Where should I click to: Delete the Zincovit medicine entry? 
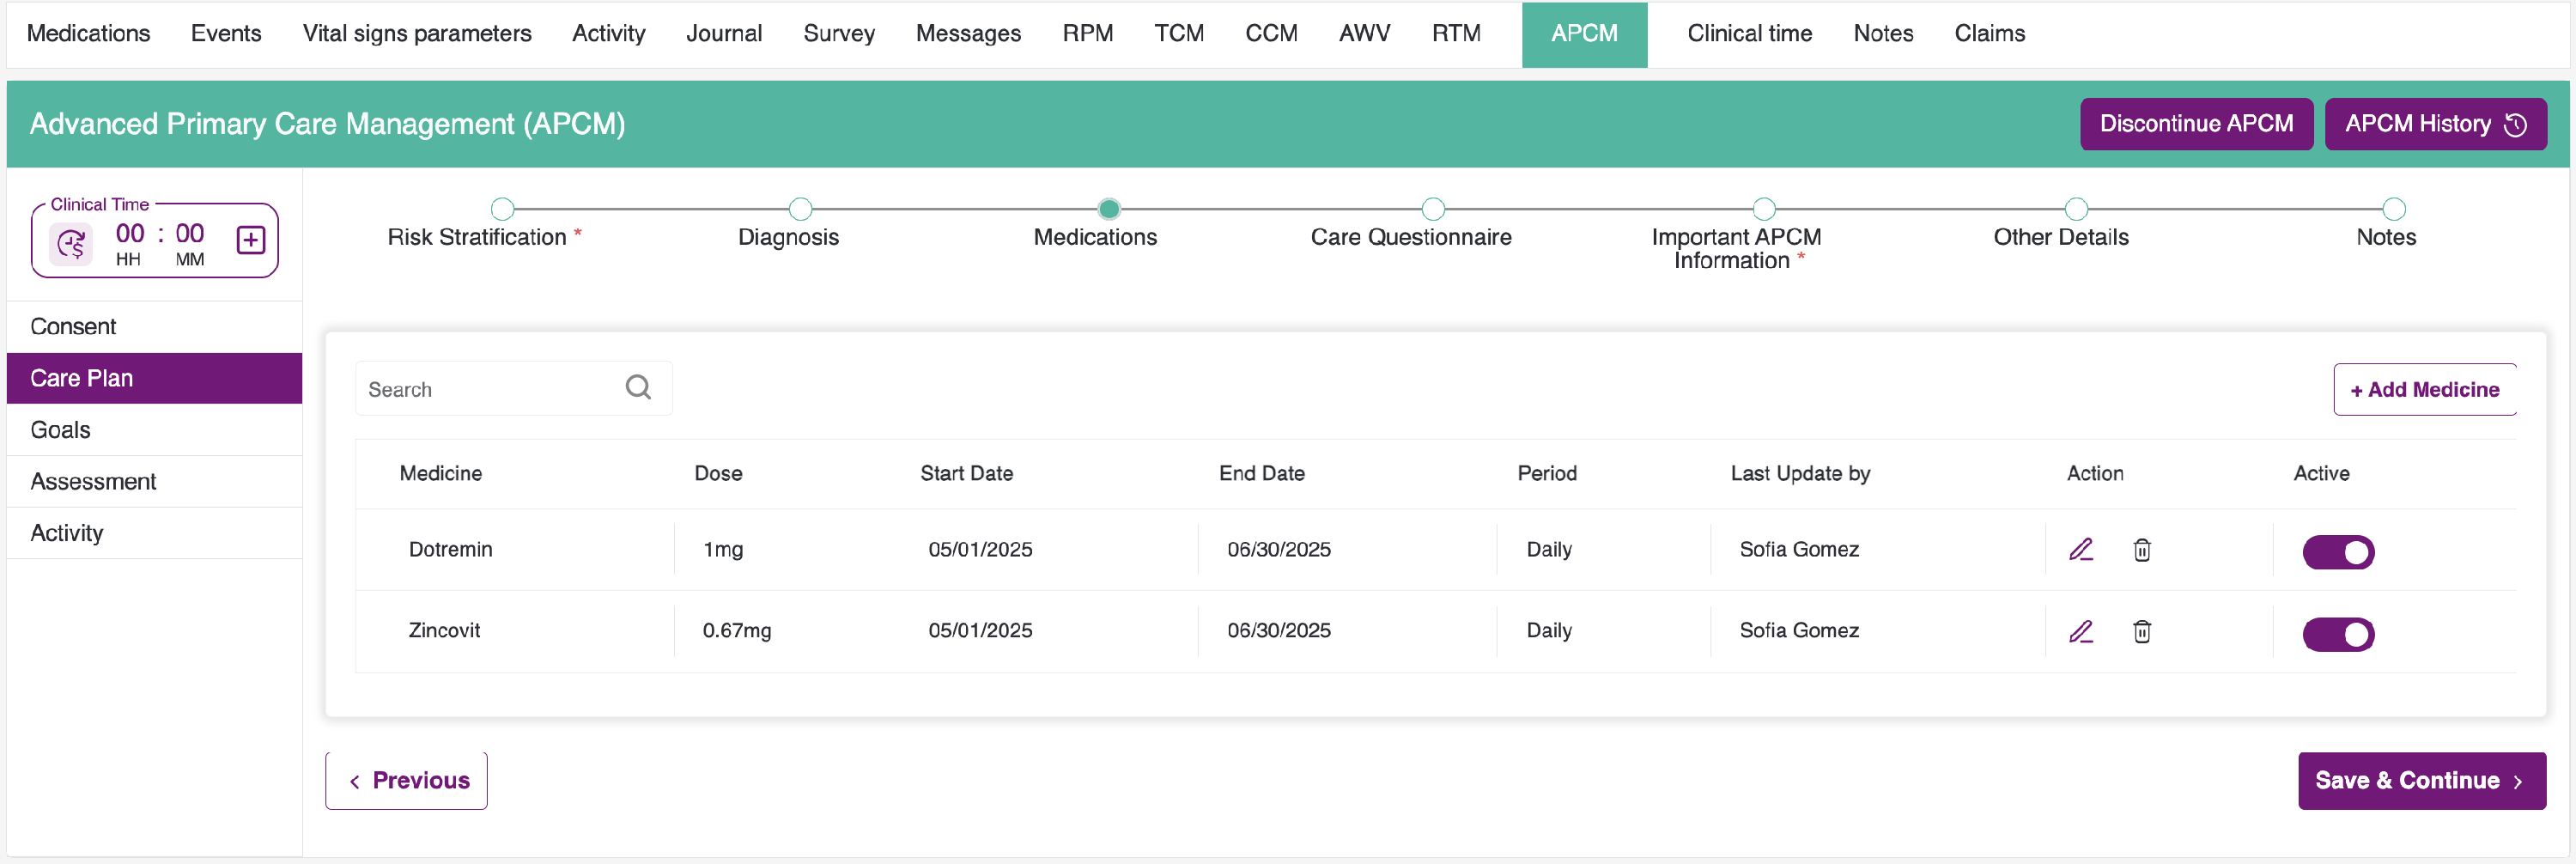click(2142, 631)
